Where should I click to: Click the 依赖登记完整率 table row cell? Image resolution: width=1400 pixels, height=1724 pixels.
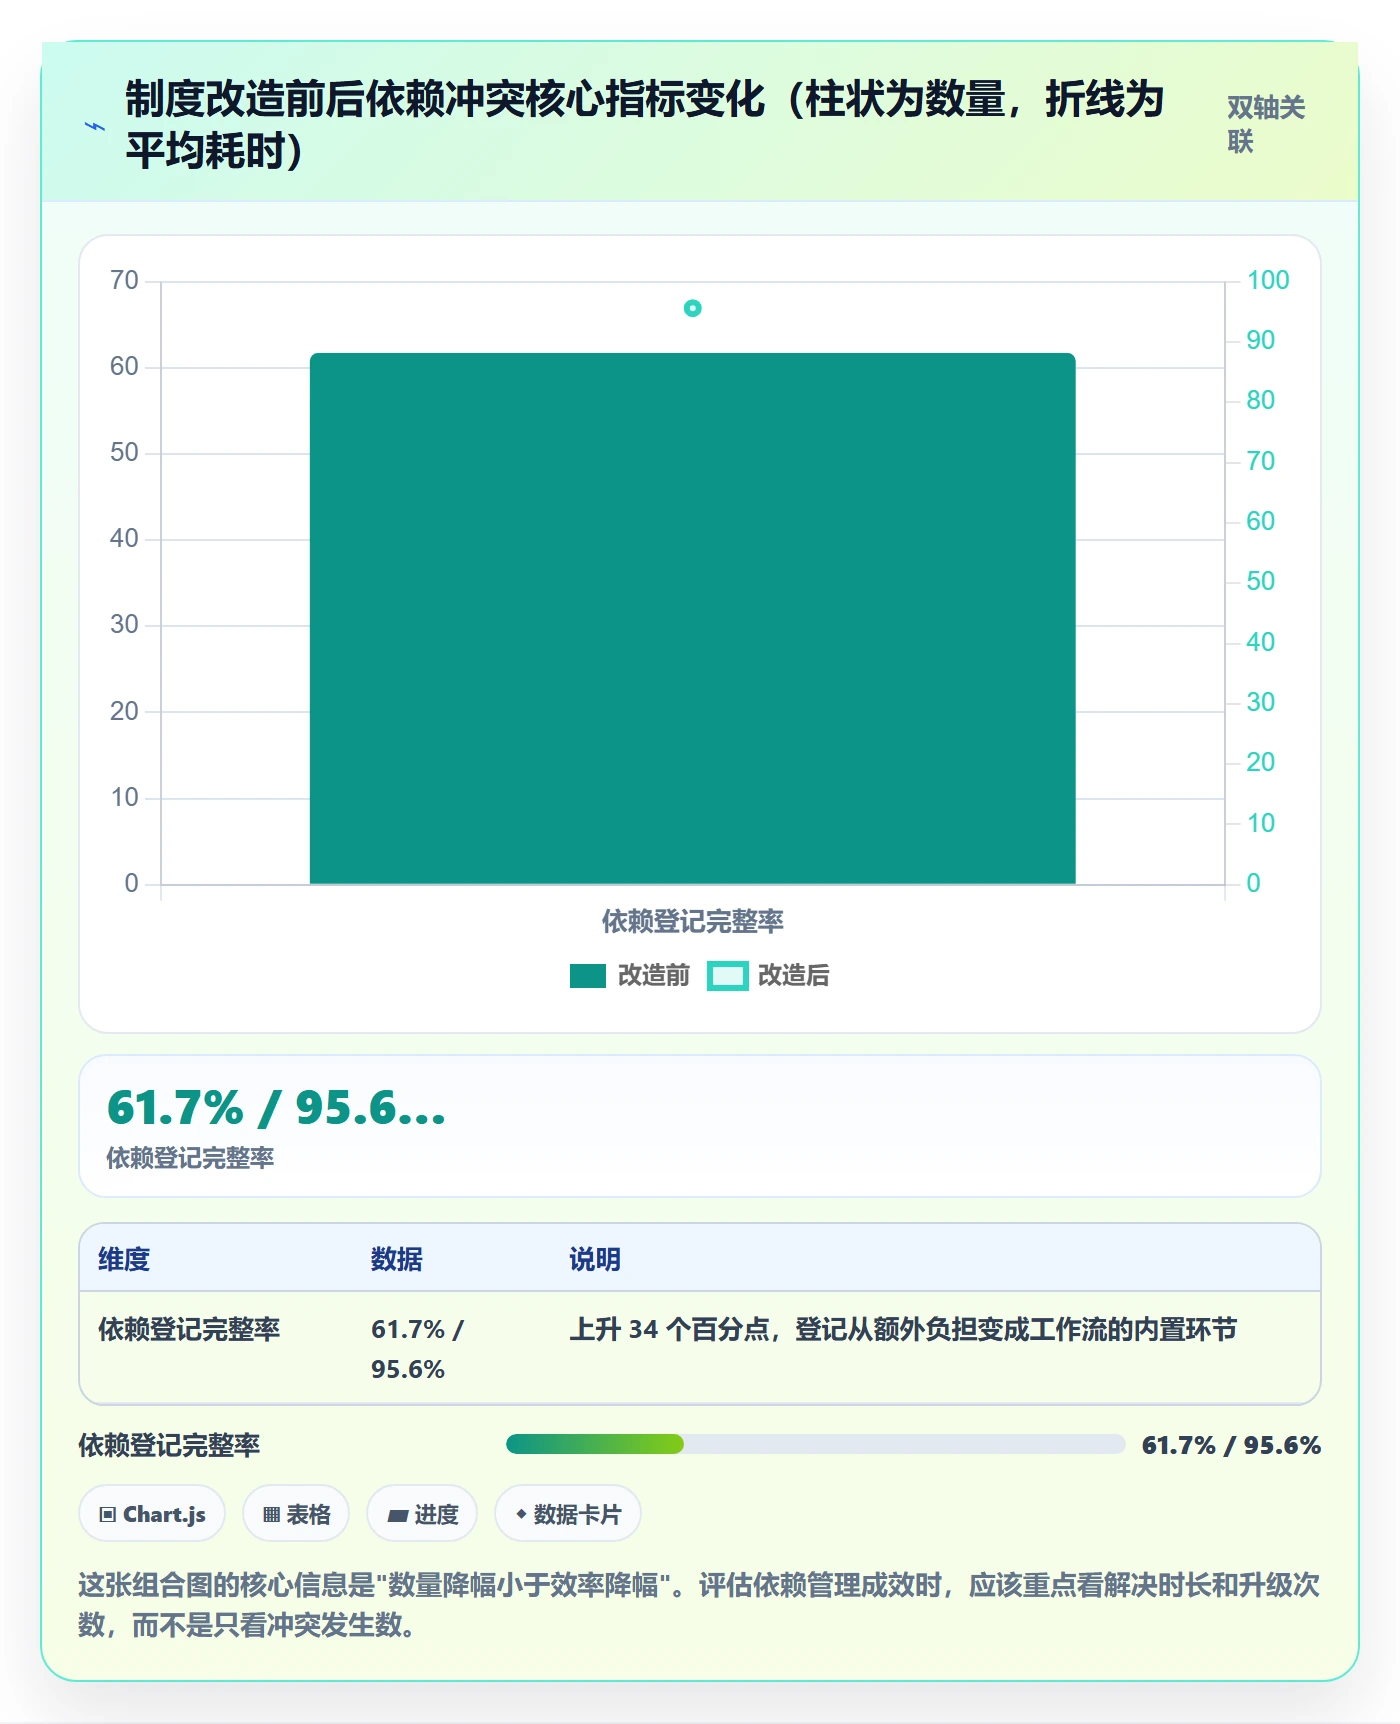(189, 1329)
